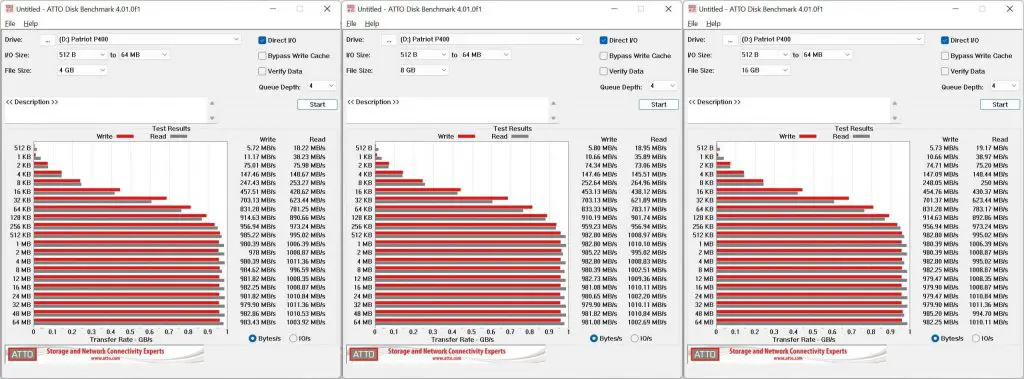Viewport: 1024px width, 379px height.
Task: Check Verify Data in the 16 GB window
Action: click(x=944, y=71)
